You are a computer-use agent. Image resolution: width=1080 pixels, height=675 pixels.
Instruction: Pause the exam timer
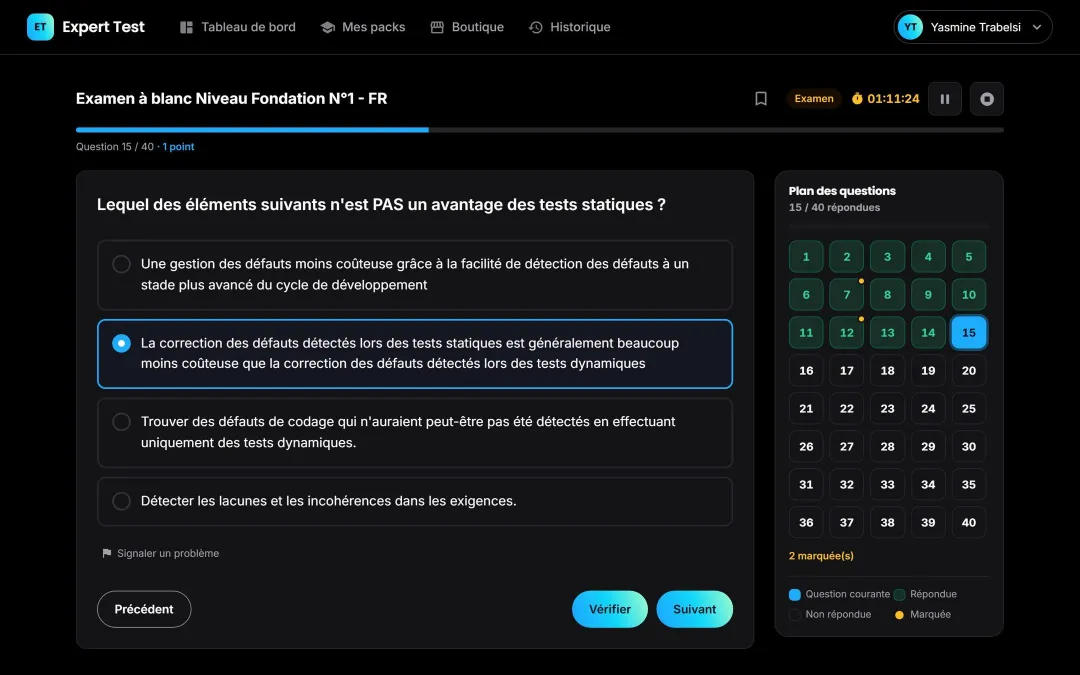944,98
